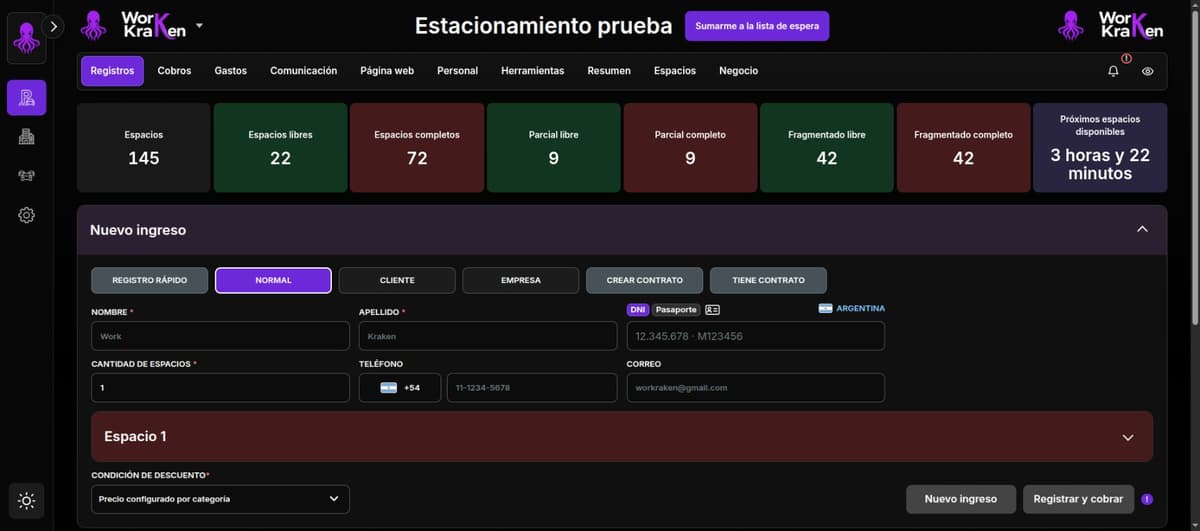Click the top-left WorKraken octopus logo
The height and width of the screenshot is (531, 1200).
point(93,25)
